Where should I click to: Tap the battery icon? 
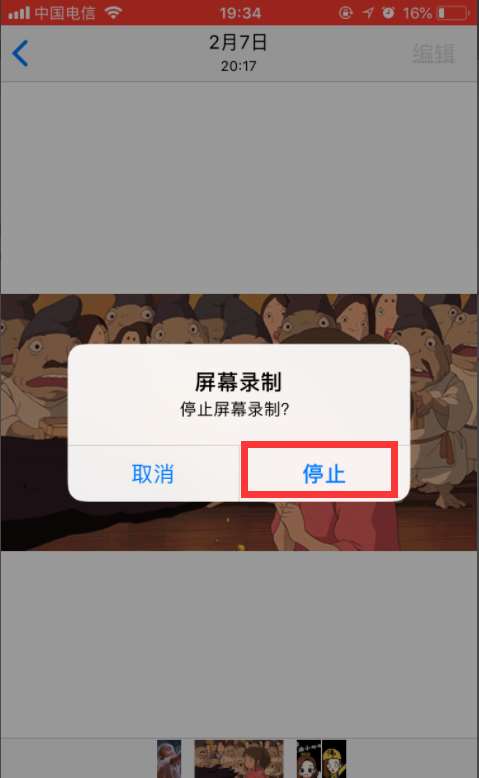[x=453, y=13]
